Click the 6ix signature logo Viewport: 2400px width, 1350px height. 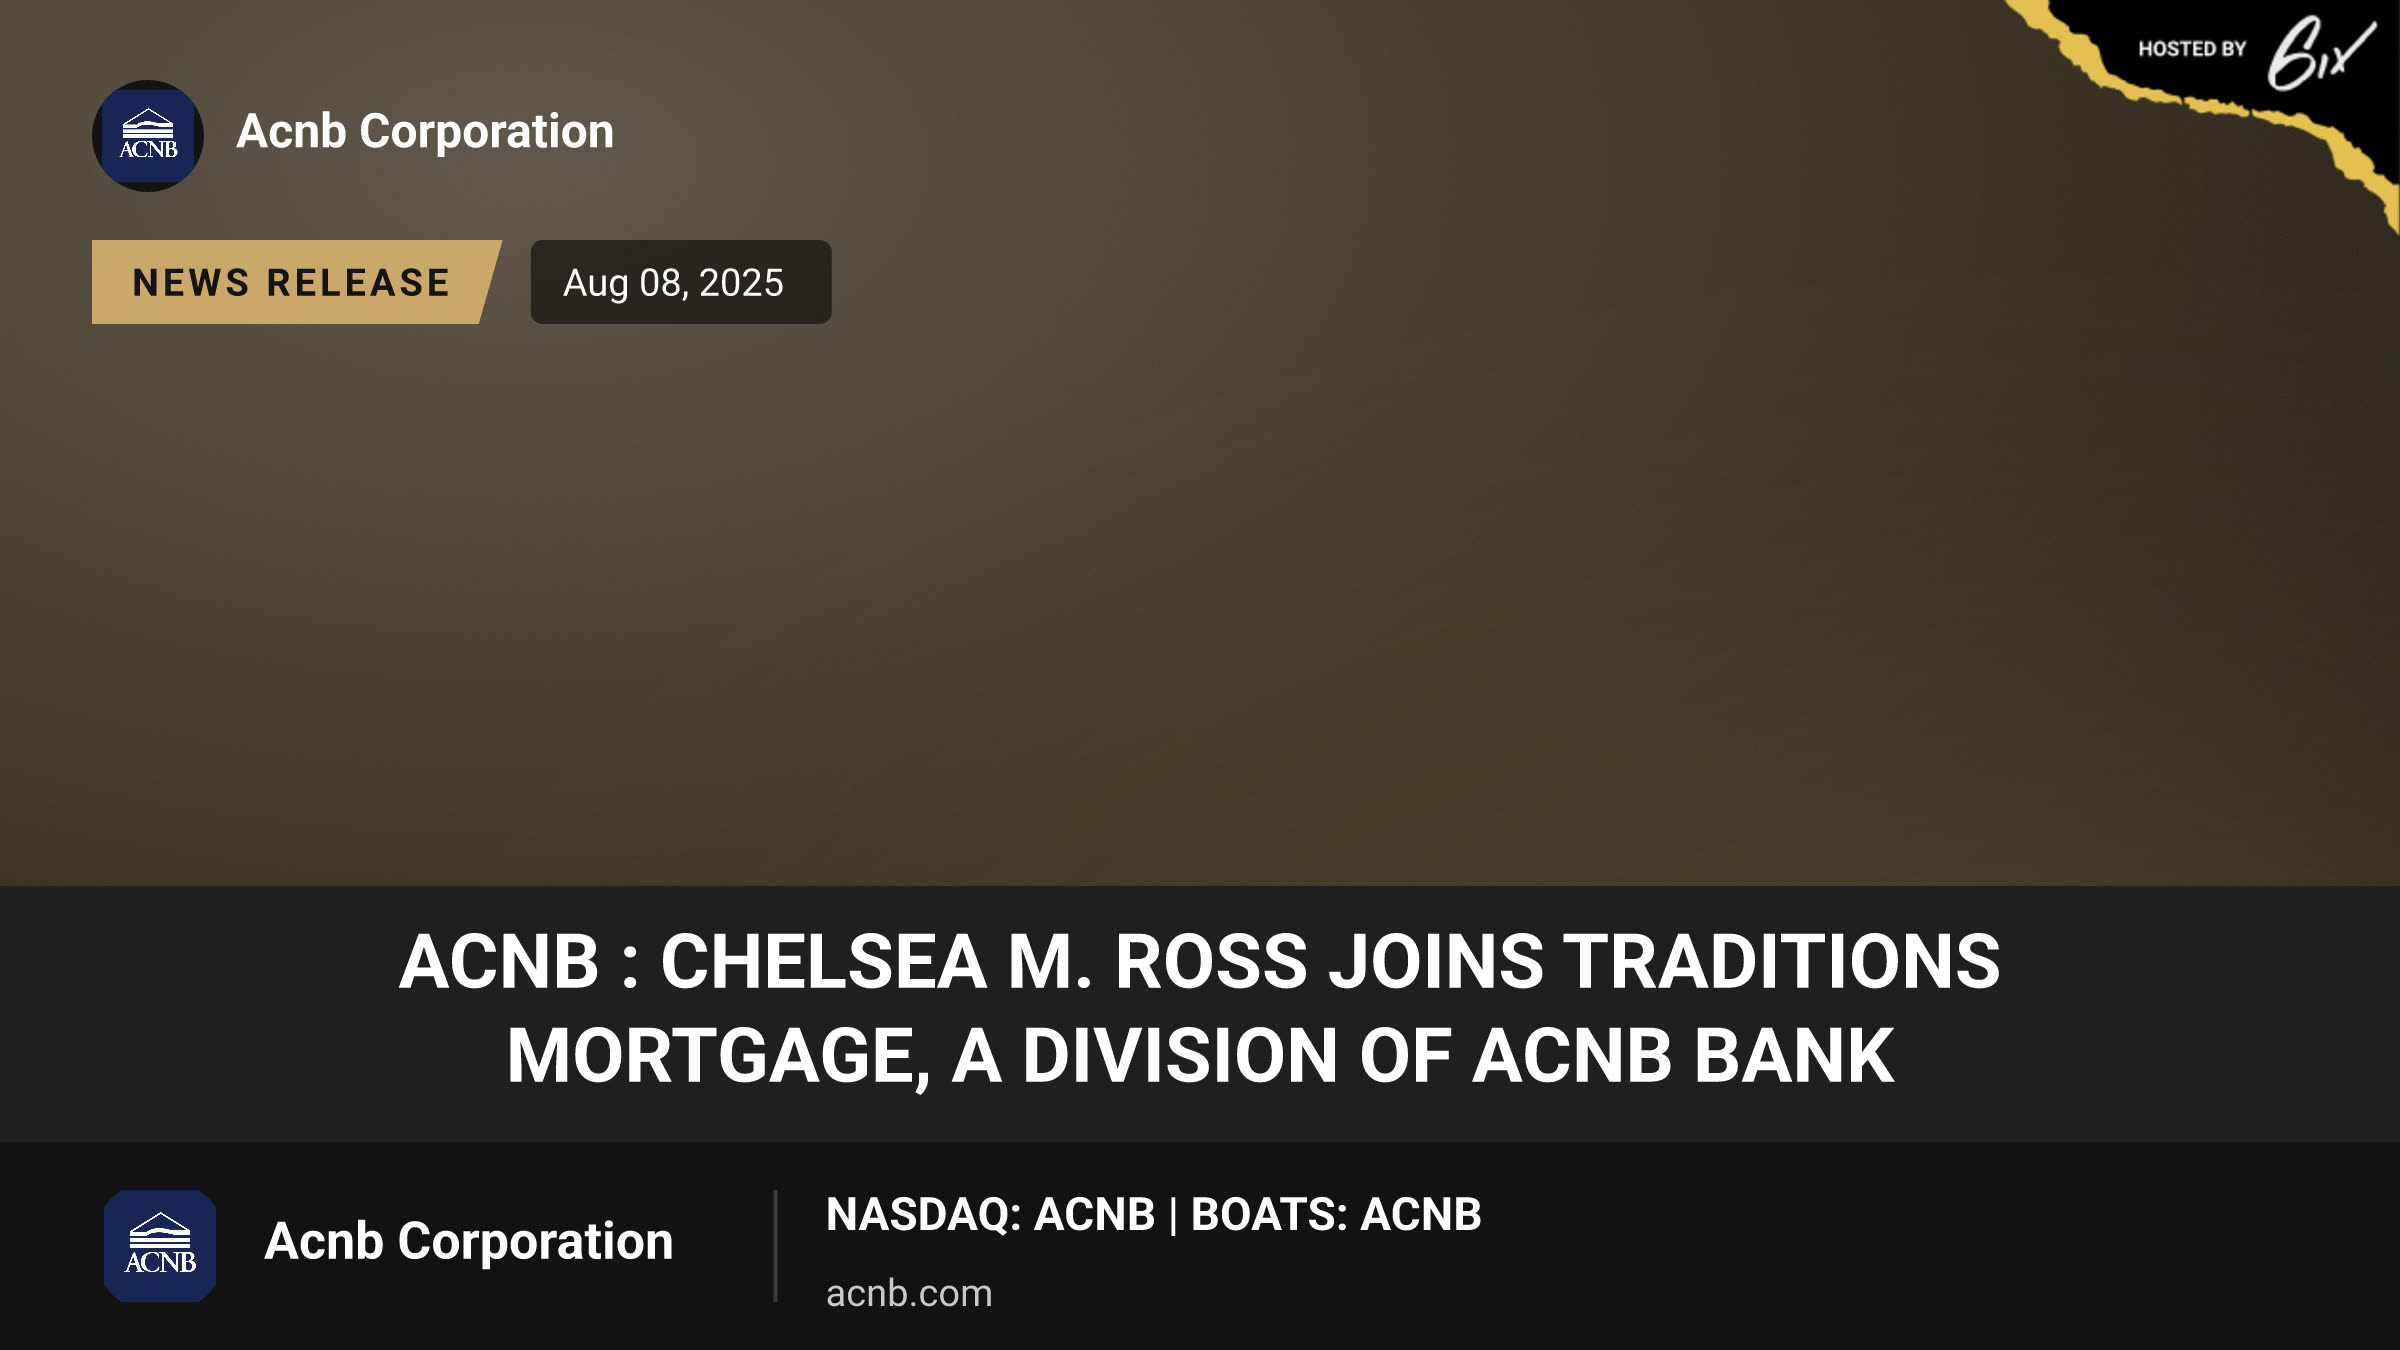pyautogui.click(x=2321, y=52)
